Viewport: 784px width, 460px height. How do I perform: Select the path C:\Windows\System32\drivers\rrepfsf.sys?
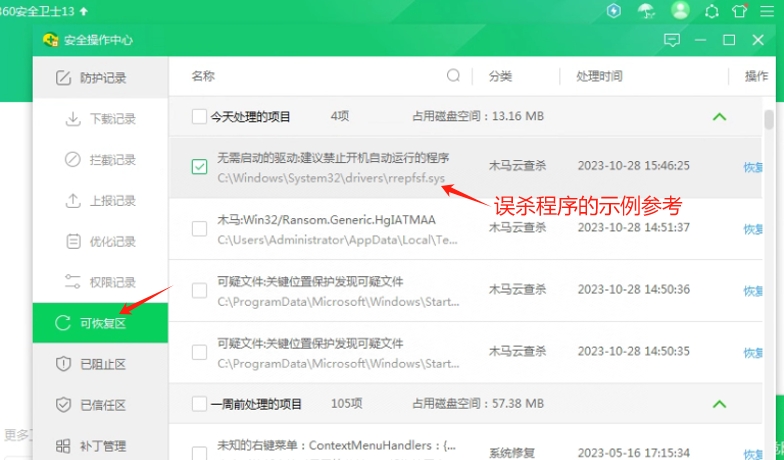[331, 178]
